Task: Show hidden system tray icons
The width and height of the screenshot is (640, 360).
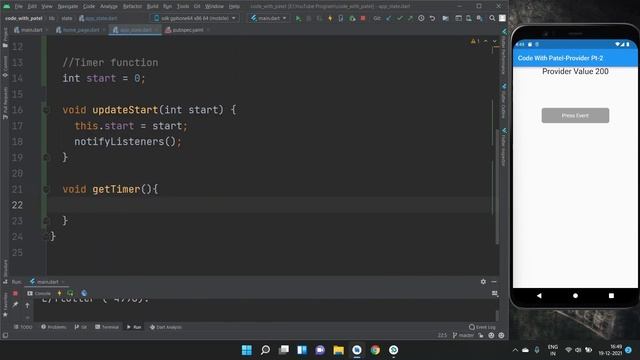Action: click(x=515, y=350)
